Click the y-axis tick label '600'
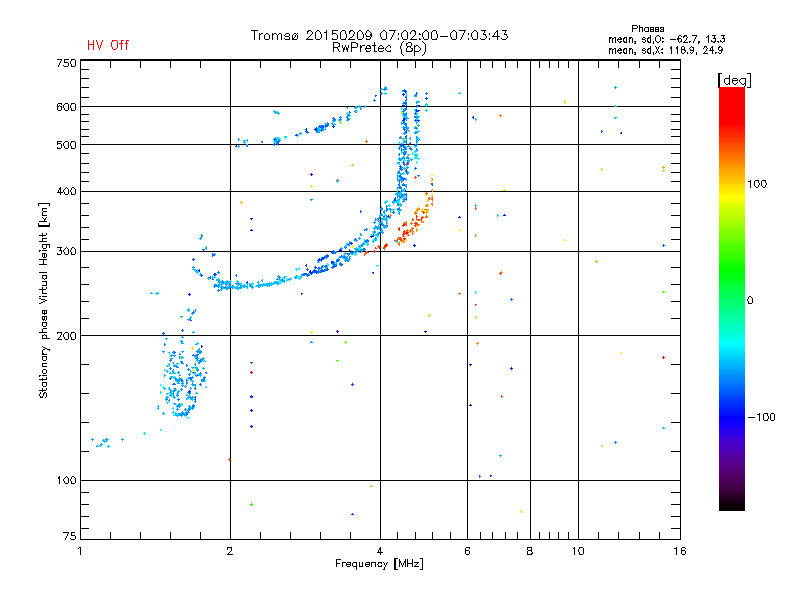The height and width of the screenshot is (600, 800). point(66,107)
